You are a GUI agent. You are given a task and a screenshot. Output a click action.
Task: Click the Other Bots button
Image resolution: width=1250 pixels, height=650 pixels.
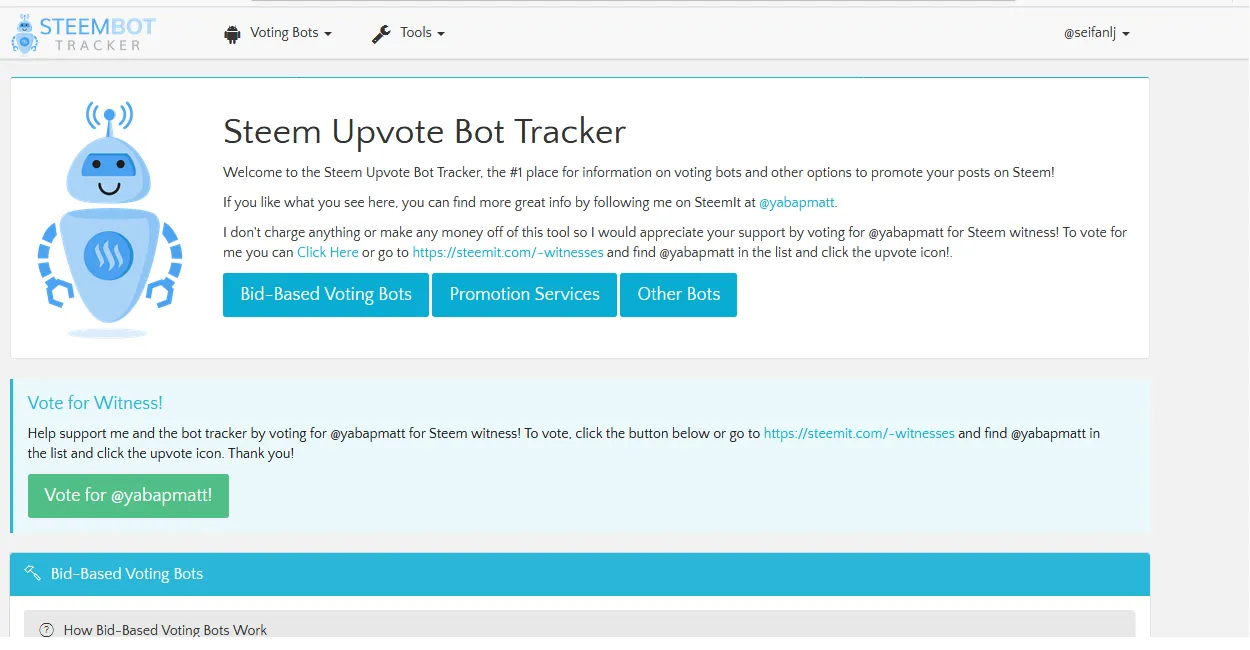(678, 295)
